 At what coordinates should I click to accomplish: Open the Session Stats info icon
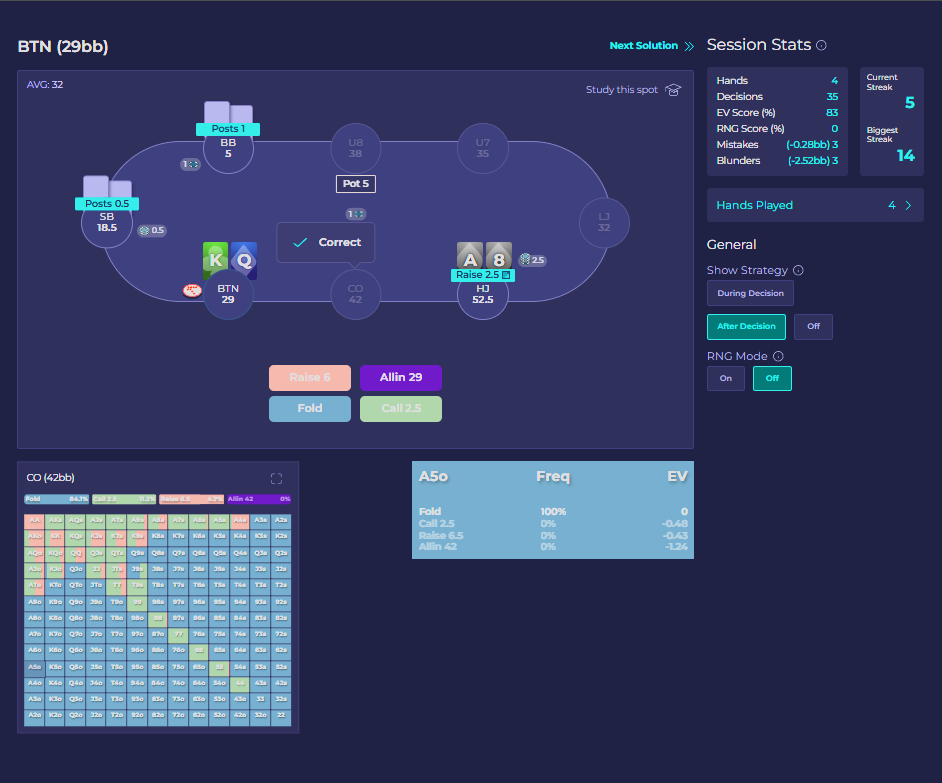coord(821,45)
